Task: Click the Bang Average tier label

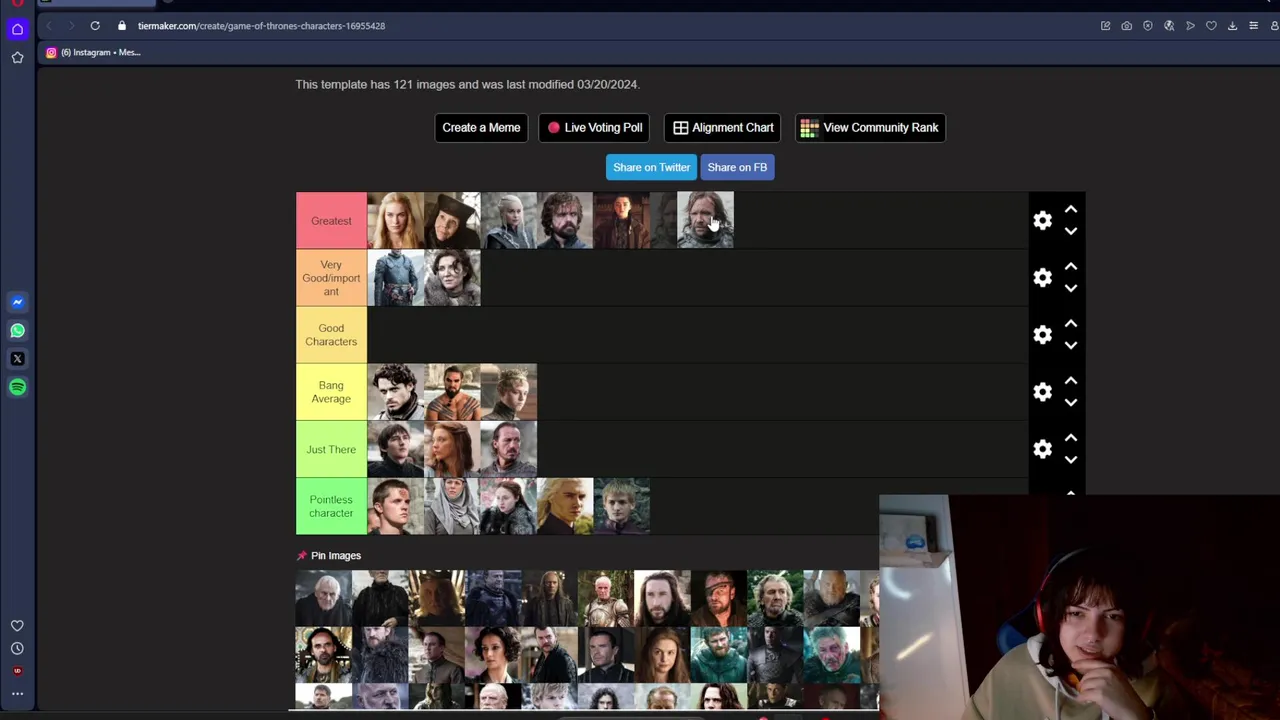Action: pyautogui.click(x=331, y=392)
